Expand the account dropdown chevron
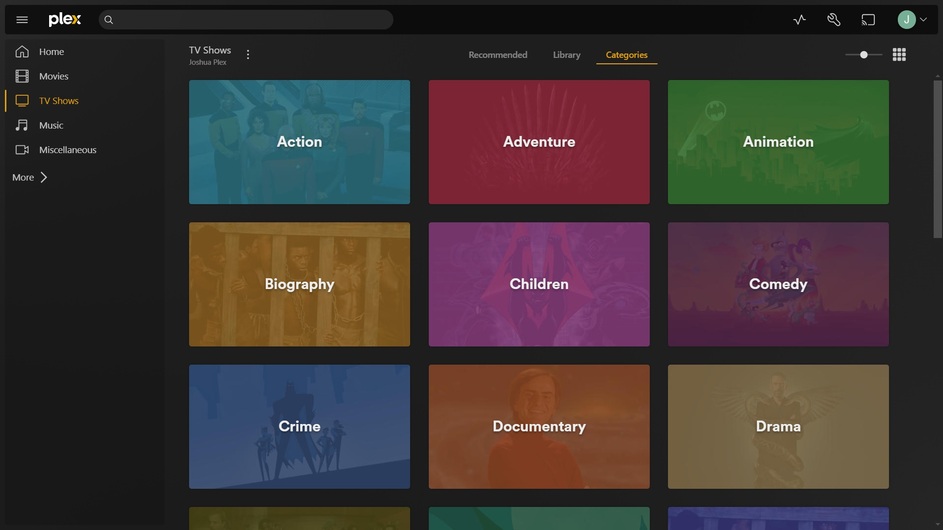 (923, 20)
